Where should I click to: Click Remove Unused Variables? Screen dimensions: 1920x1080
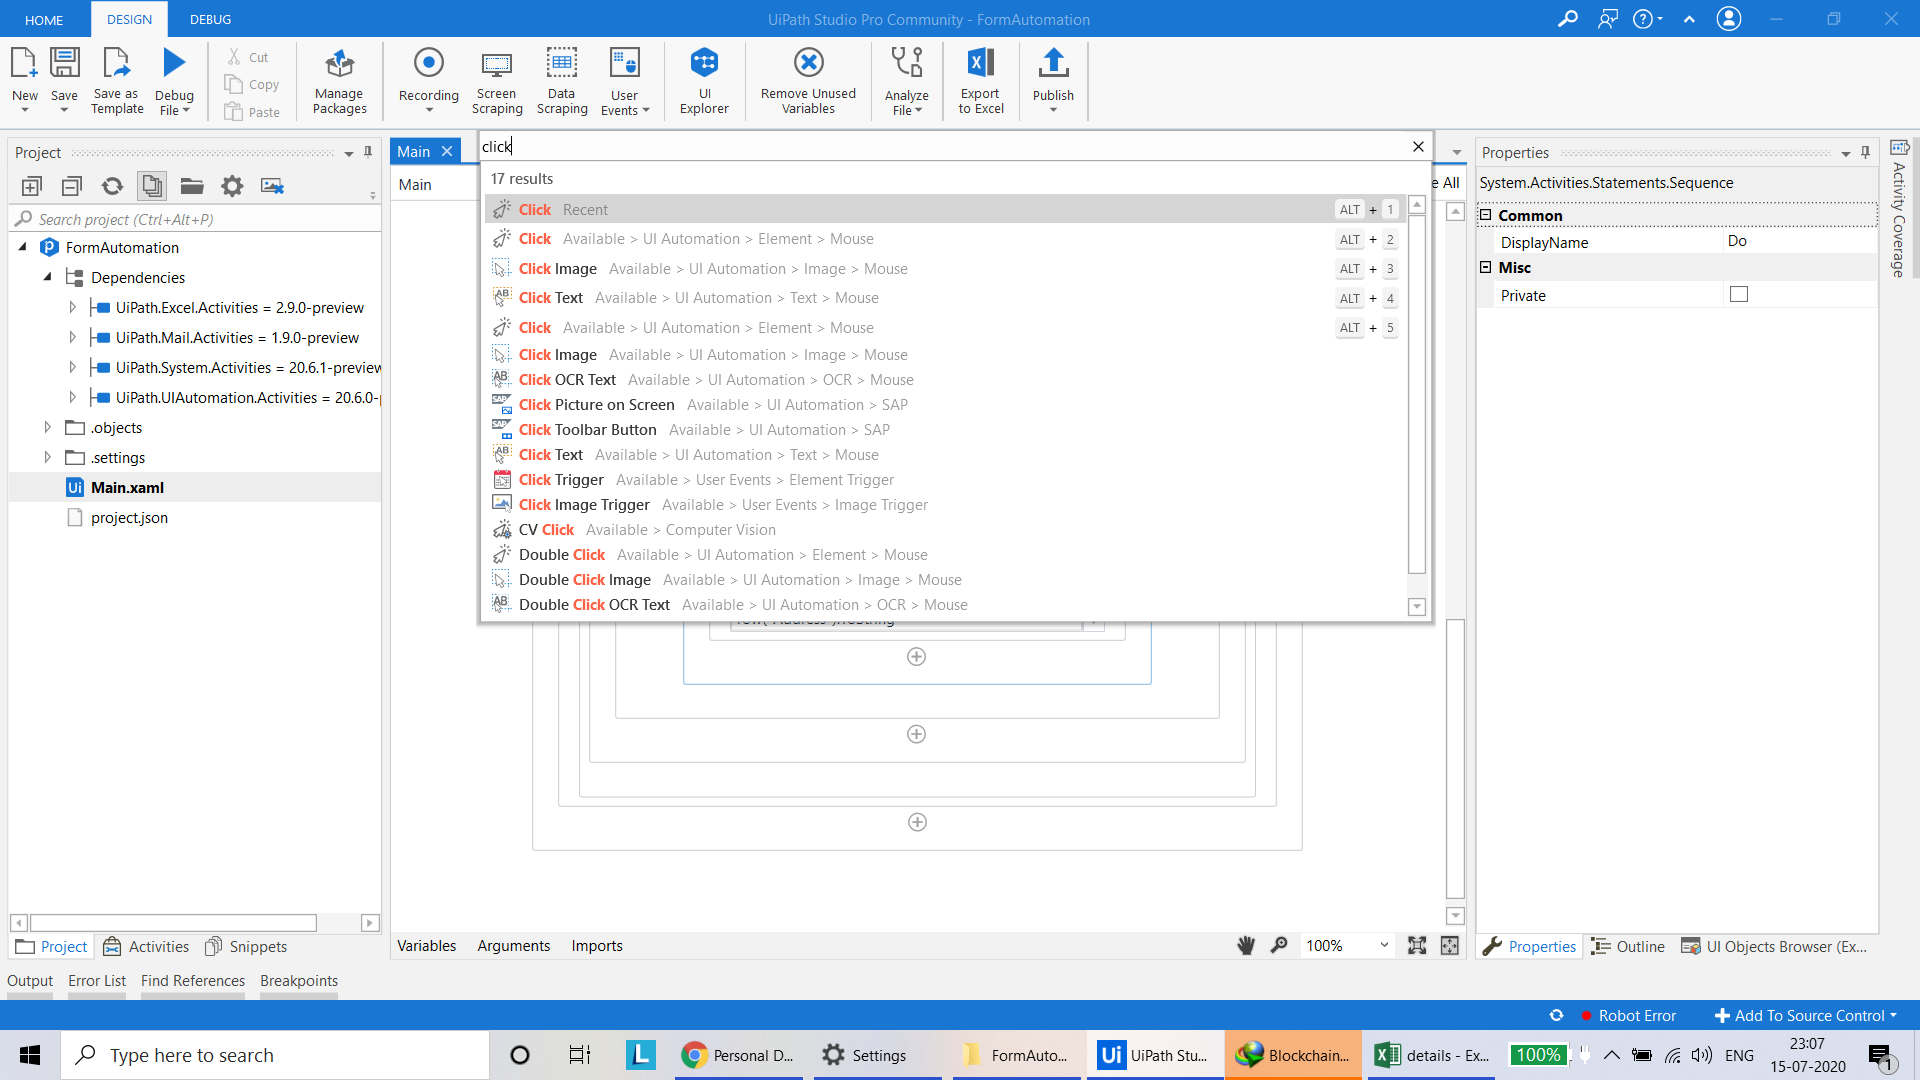point(808,82)
